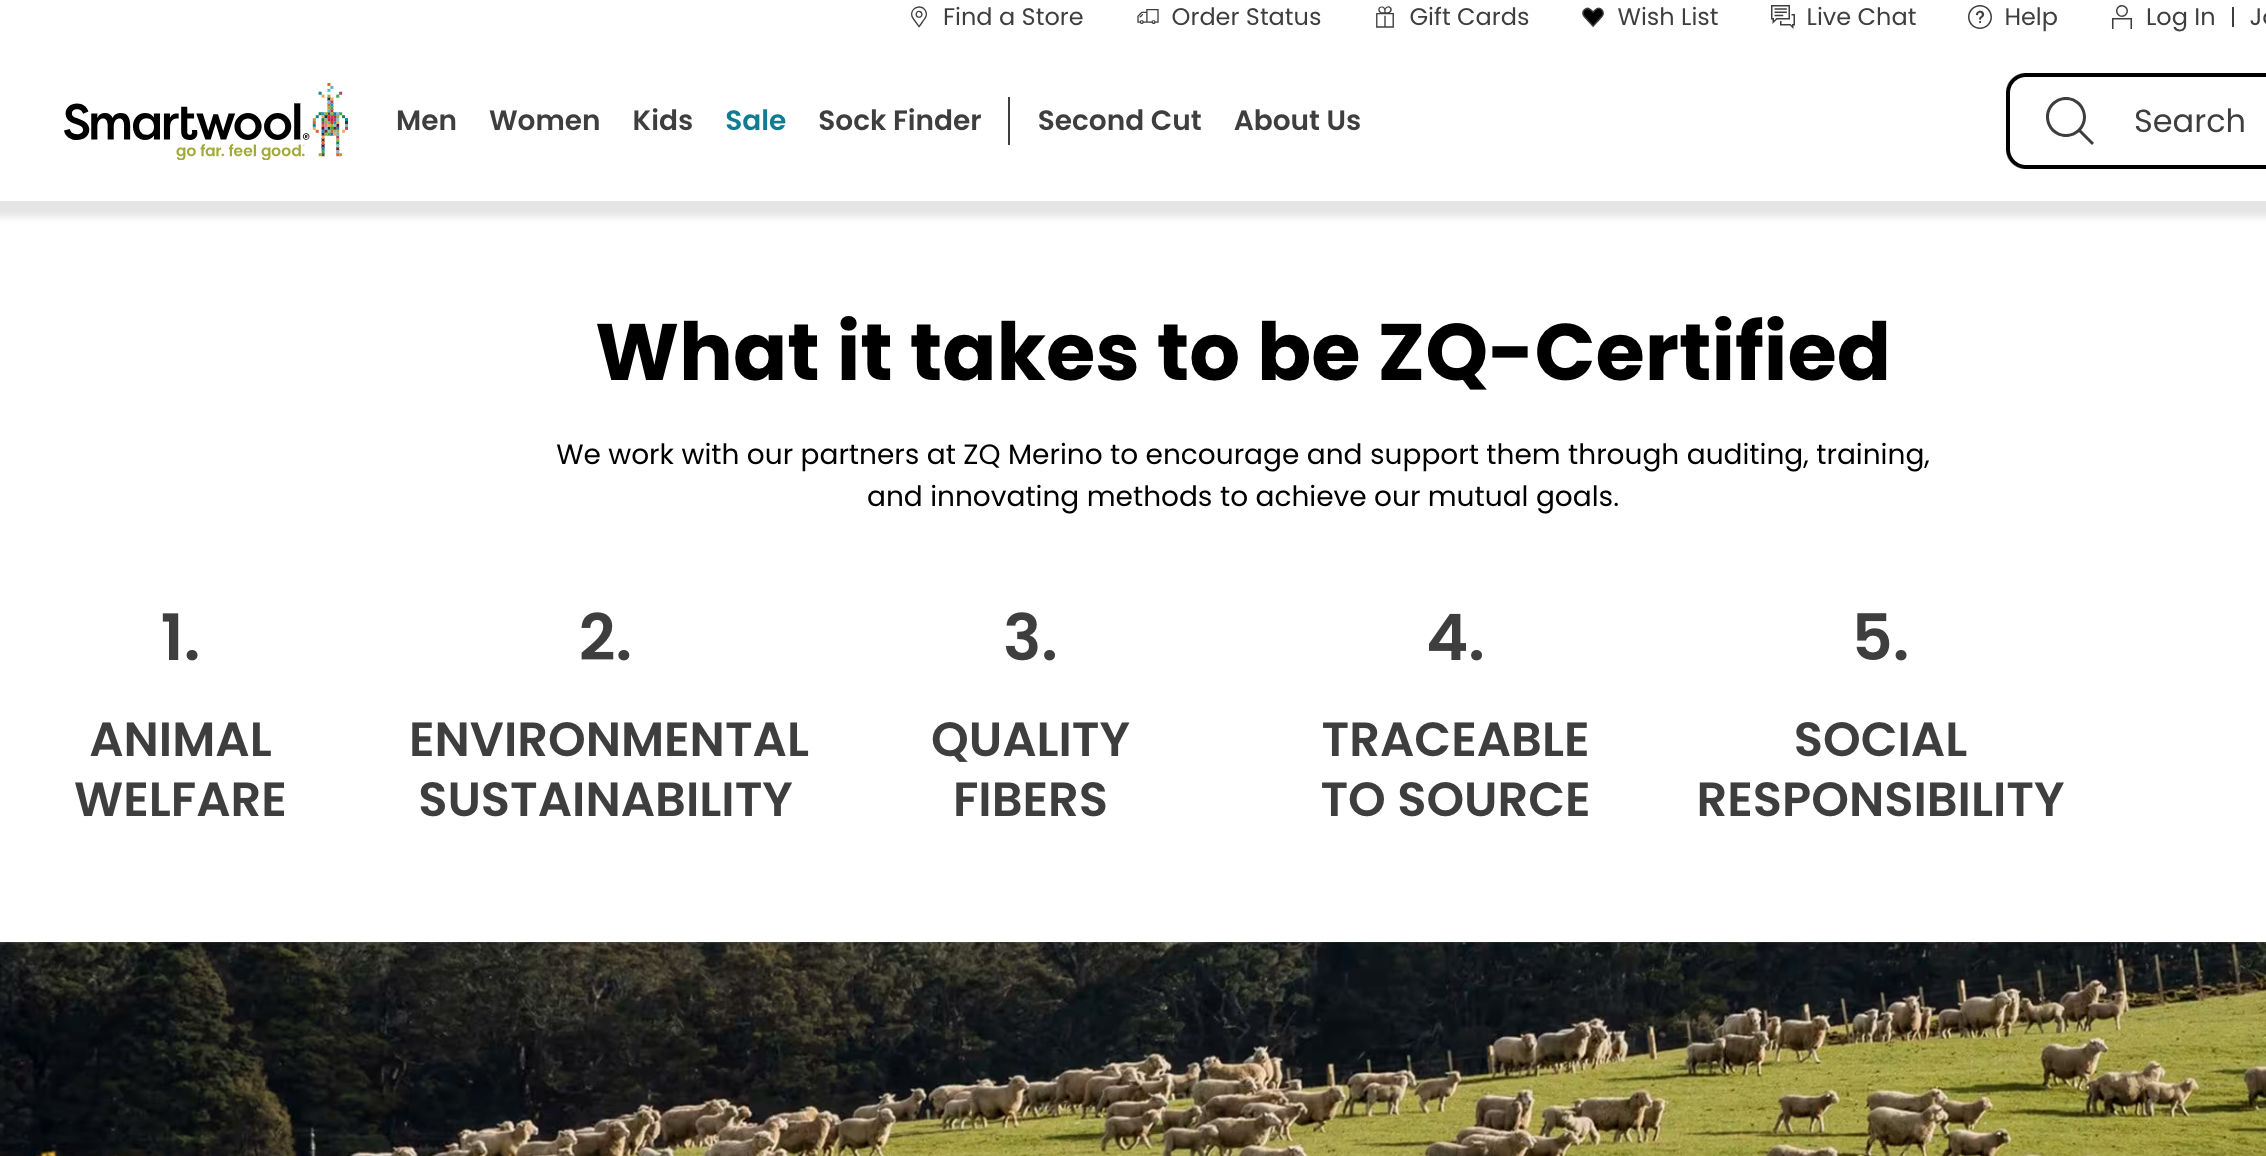Viewport: 2266px width, 1156px height.
Task: Open the About Us menu
Action: pos(1297,120)
